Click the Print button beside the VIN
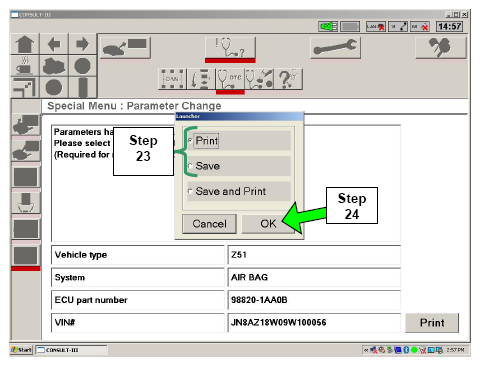The height and width of the screenshot is (366, 480). point(432,323)
